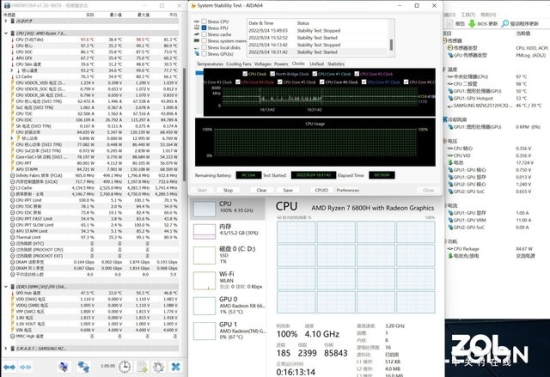This screenshot has width=550, height=377.
Task: Click the Clear button
Action: tap(262, 190)
